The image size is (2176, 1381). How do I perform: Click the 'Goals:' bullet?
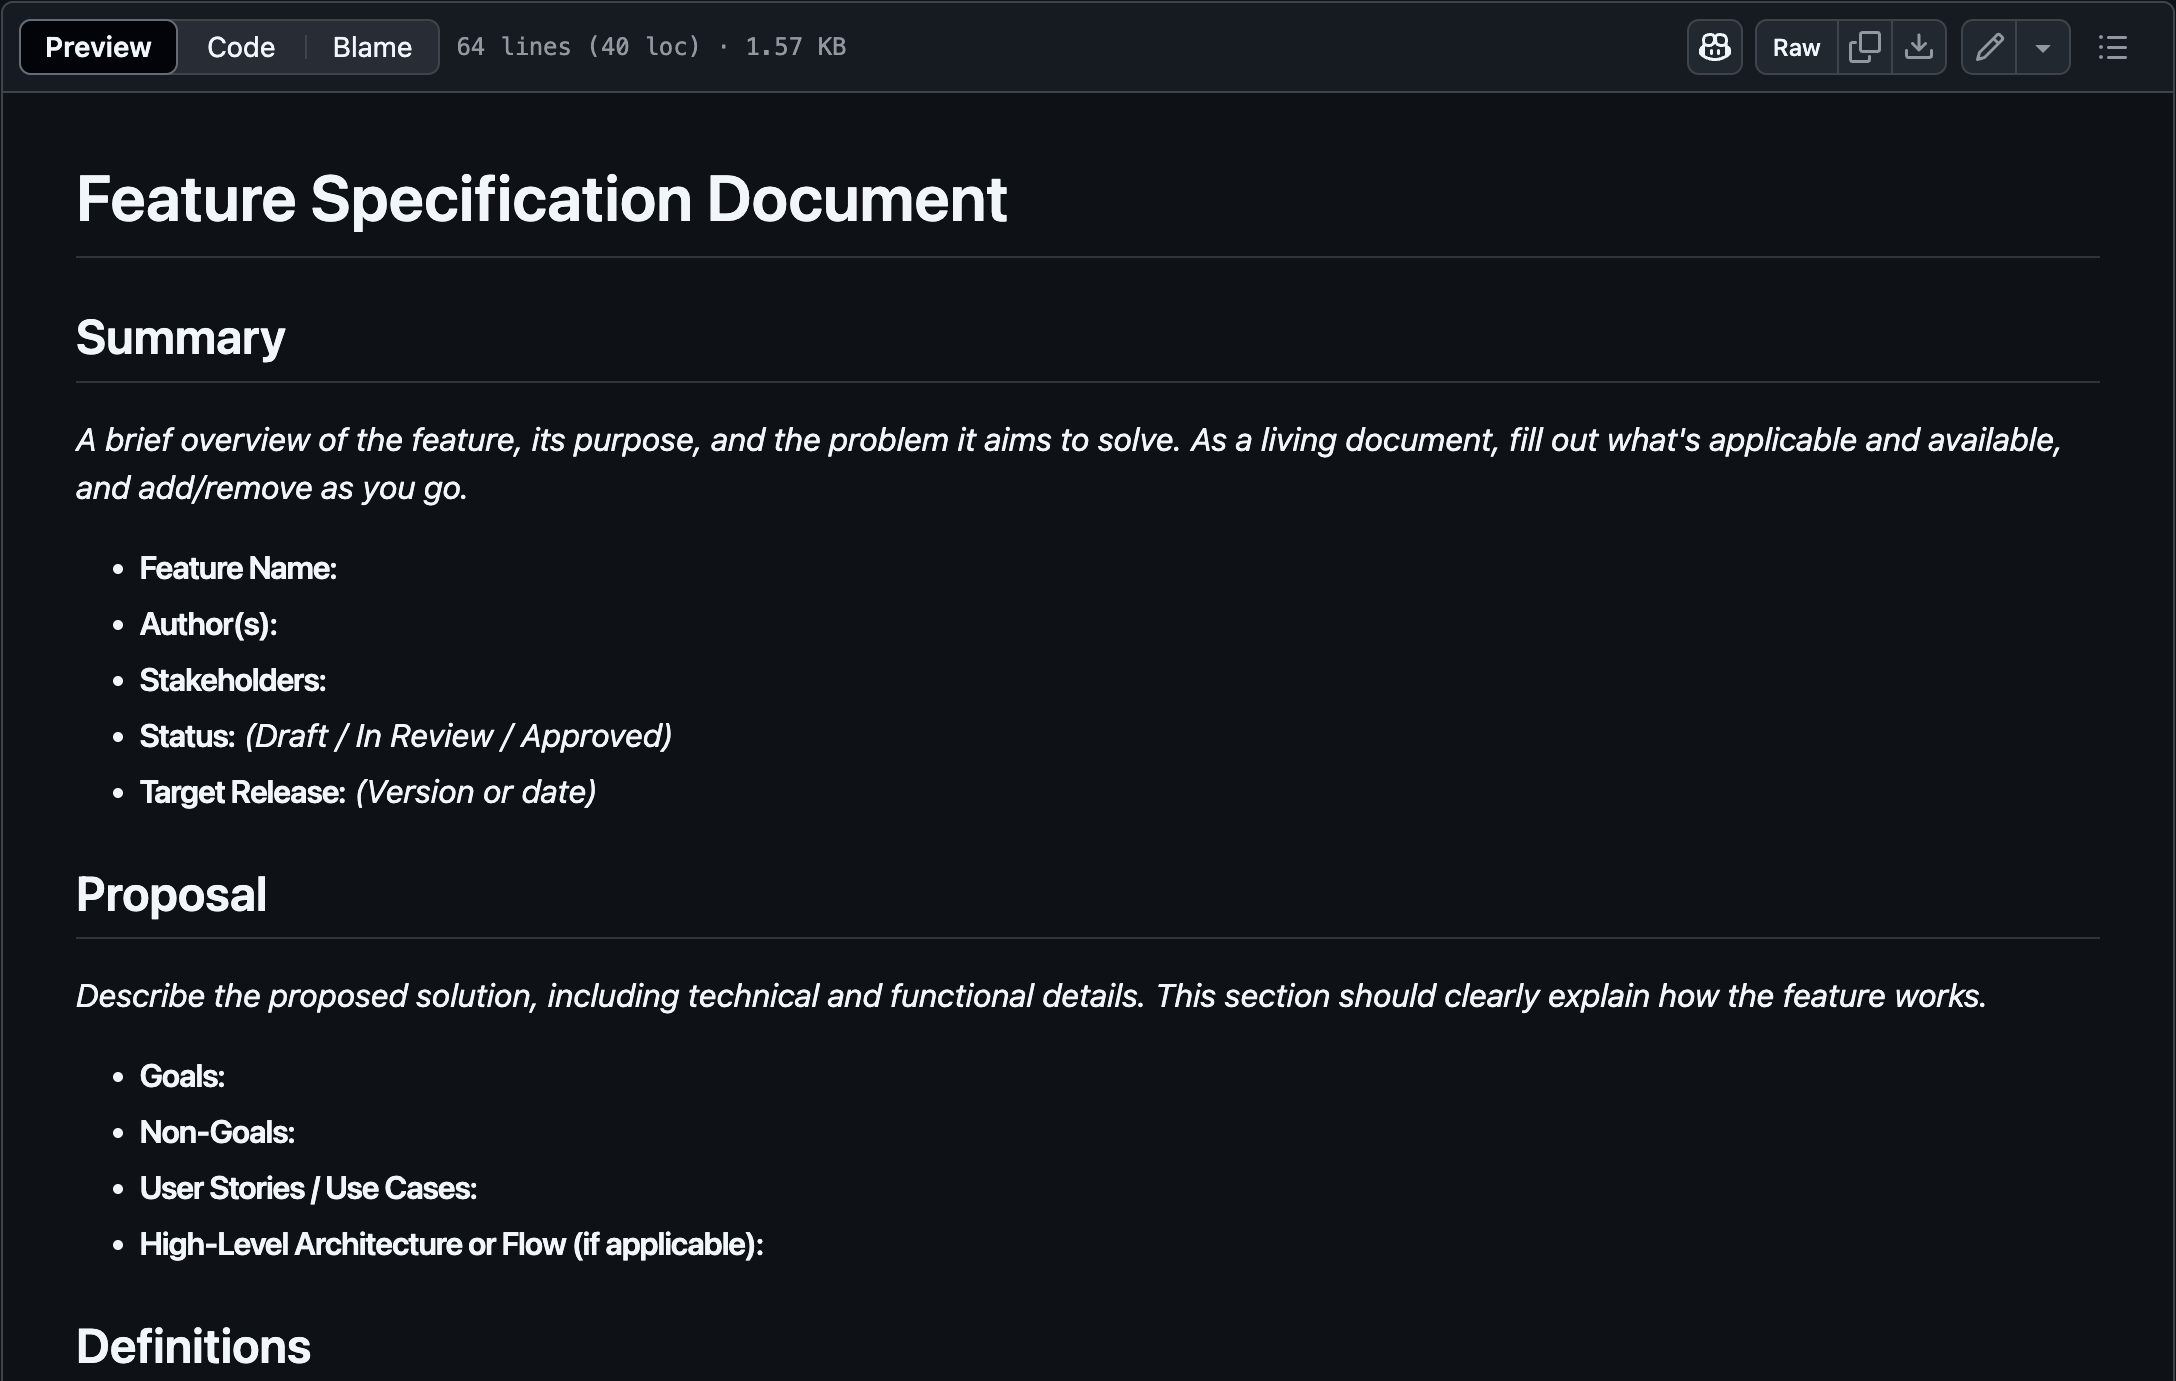[182, 1076]
